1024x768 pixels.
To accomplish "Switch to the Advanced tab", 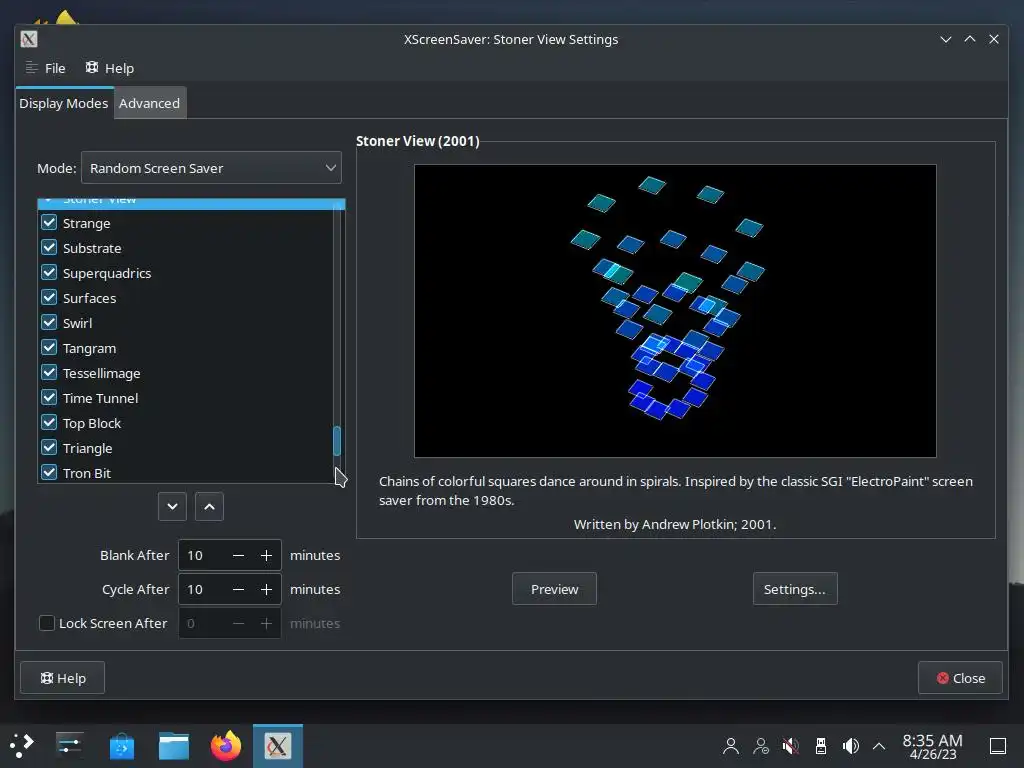I will coord(150,103).
